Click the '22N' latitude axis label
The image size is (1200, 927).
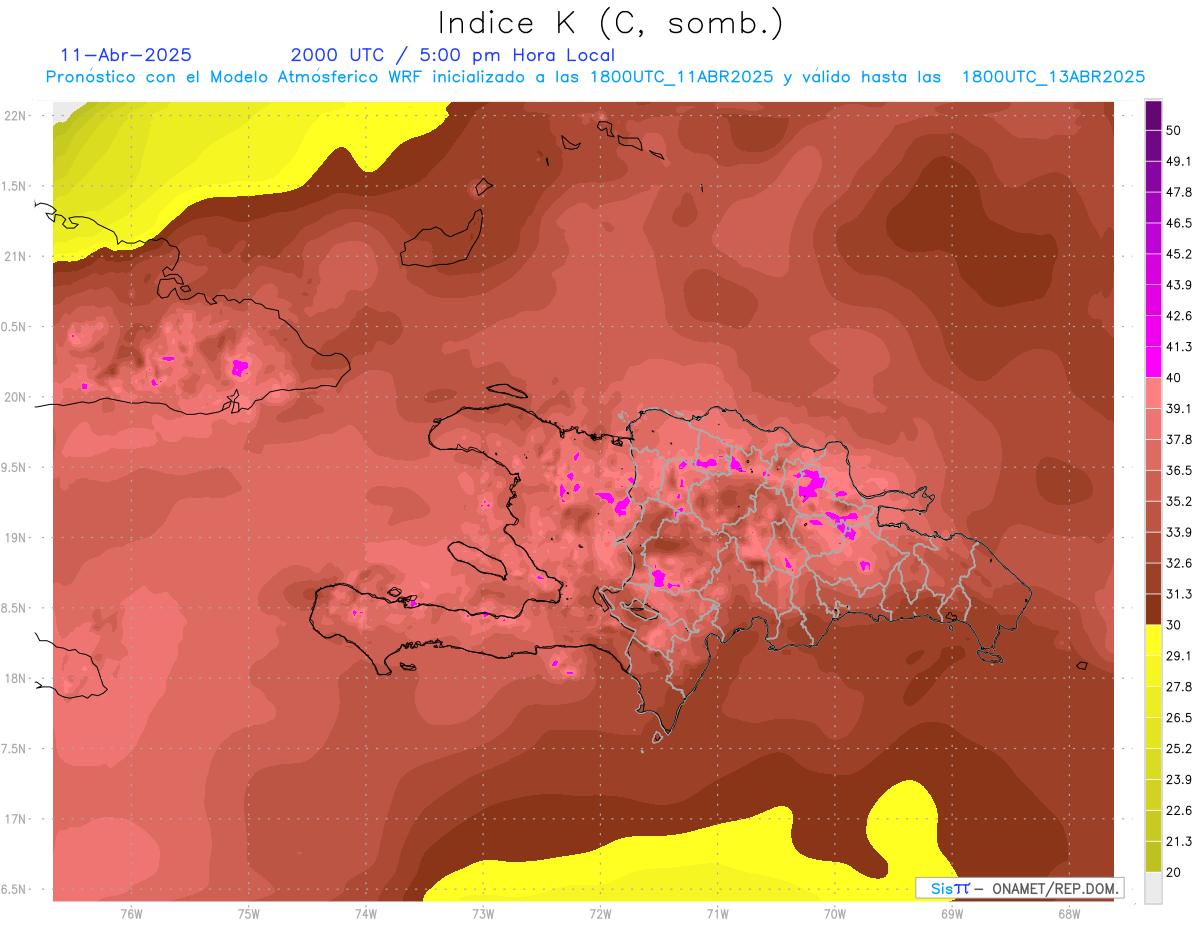pos(16,115)
